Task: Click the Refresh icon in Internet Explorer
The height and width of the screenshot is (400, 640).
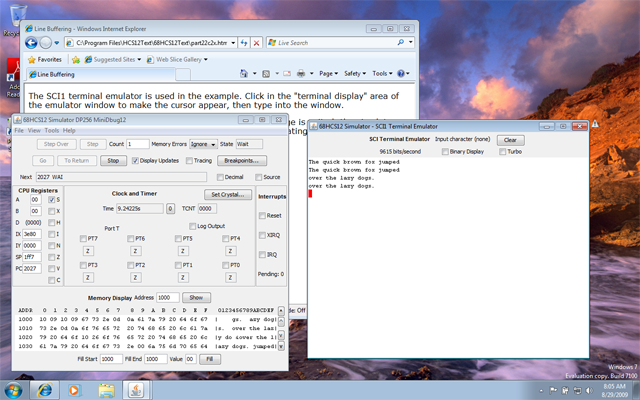Action: coord(244,42)
